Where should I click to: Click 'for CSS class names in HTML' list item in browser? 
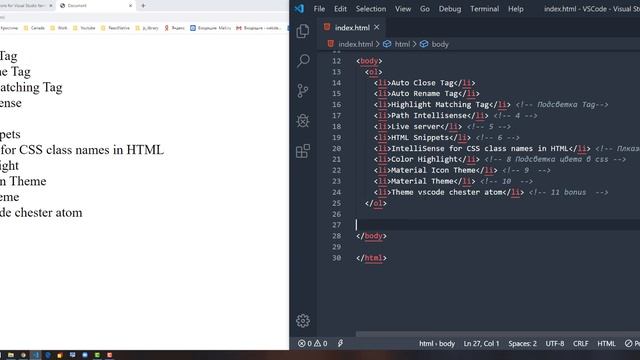82,150
